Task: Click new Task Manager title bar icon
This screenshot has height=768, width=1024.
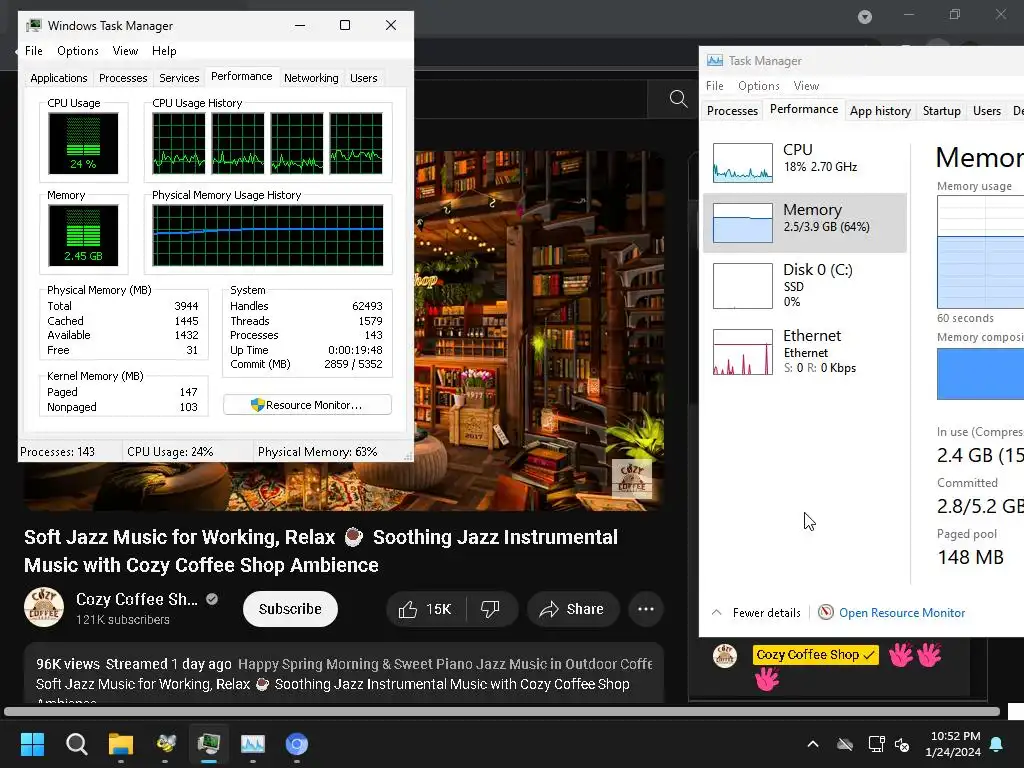Action: pos(715,61)
